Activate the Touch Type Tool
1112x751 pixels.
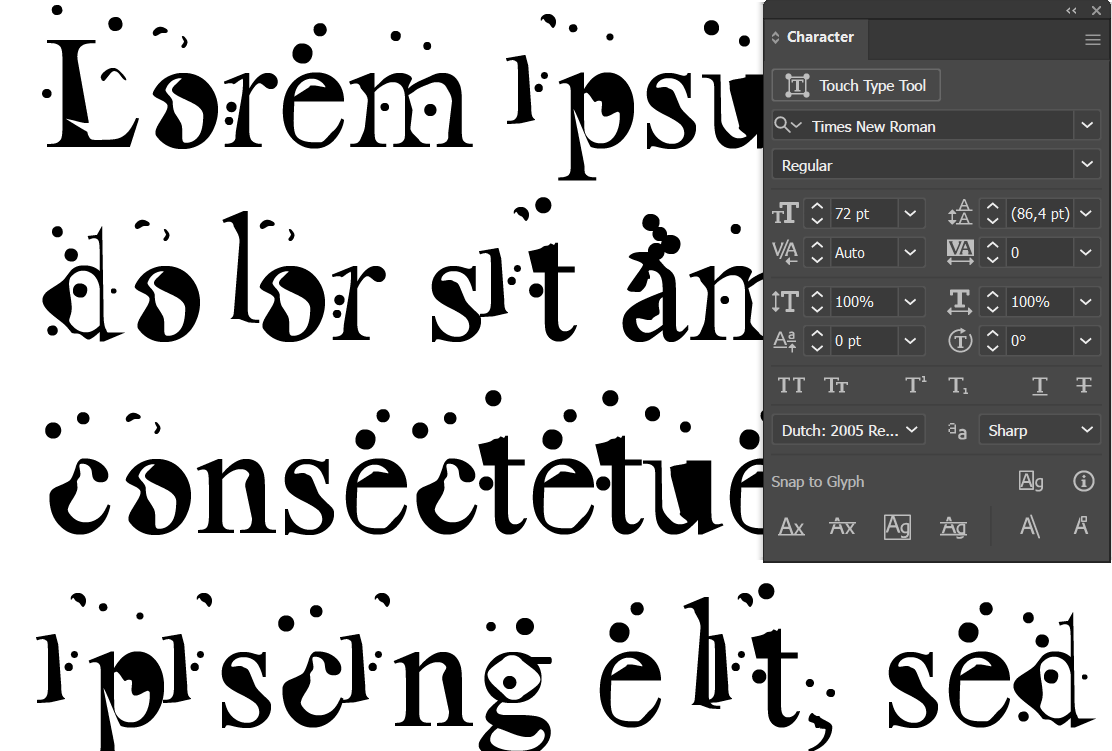(x=856, y=85)
